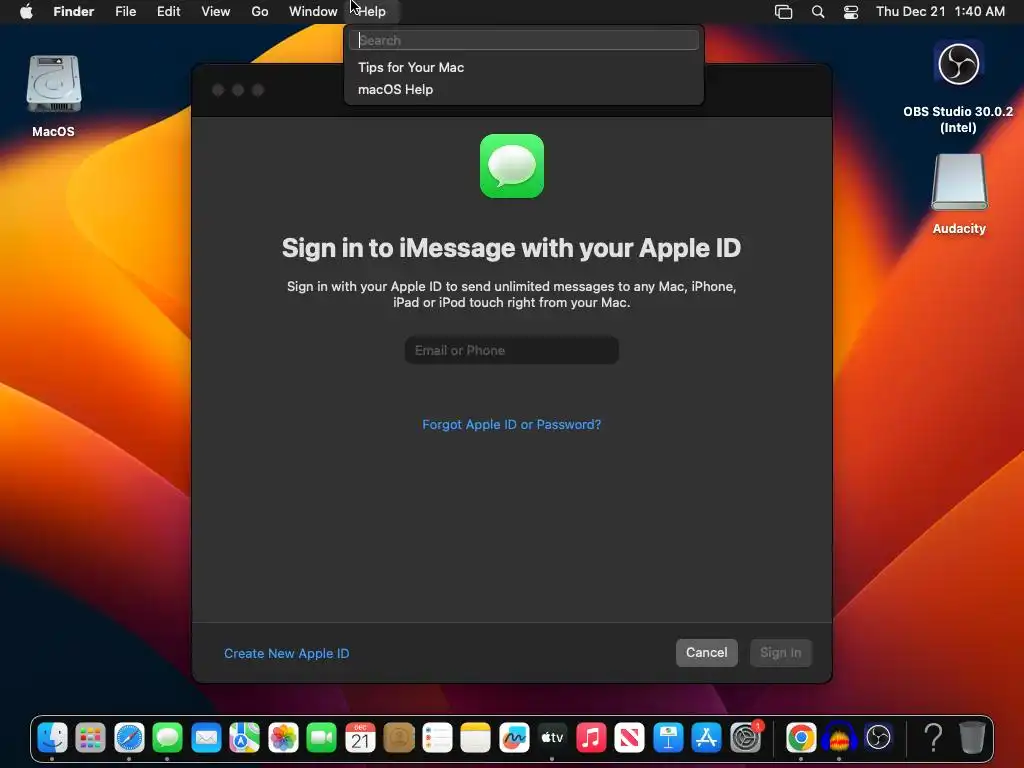Open Apple TV in the dock

552,738
